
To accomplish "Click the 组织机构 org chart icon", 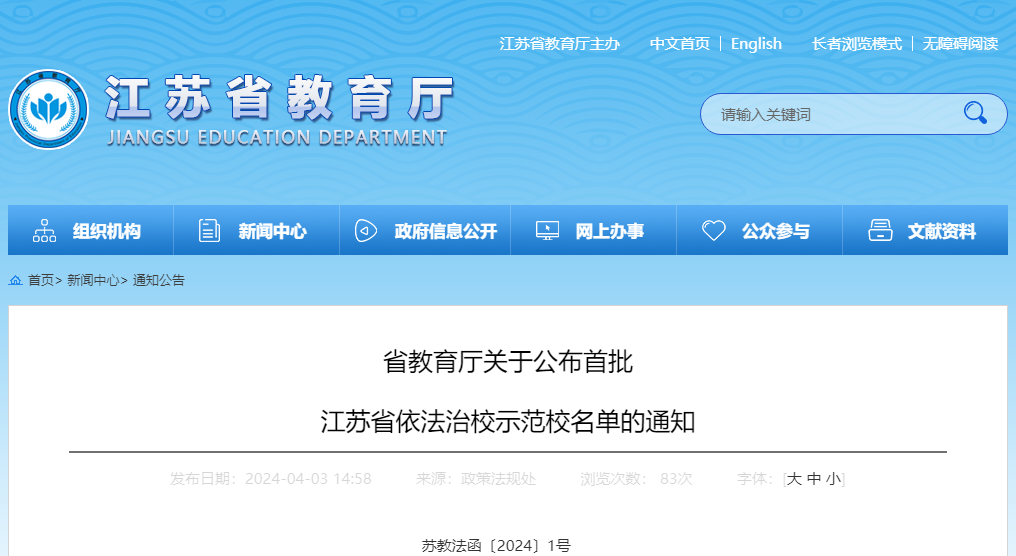I will point(45,231).
